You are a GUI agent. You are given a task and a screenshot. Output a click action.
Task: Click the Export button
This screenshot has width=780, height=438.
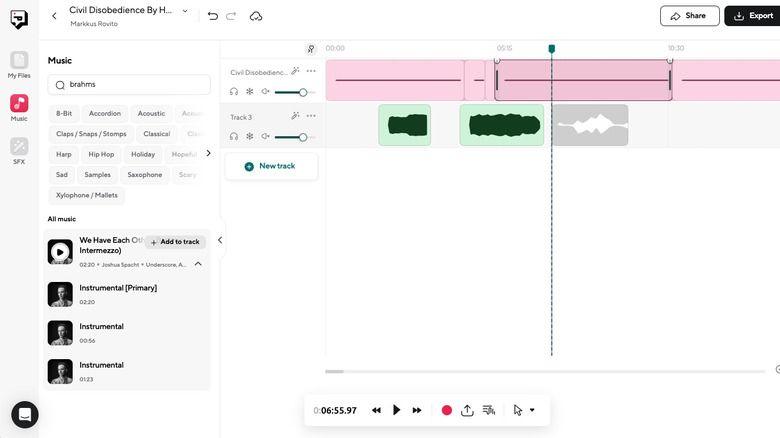click(x=751, y=16)
